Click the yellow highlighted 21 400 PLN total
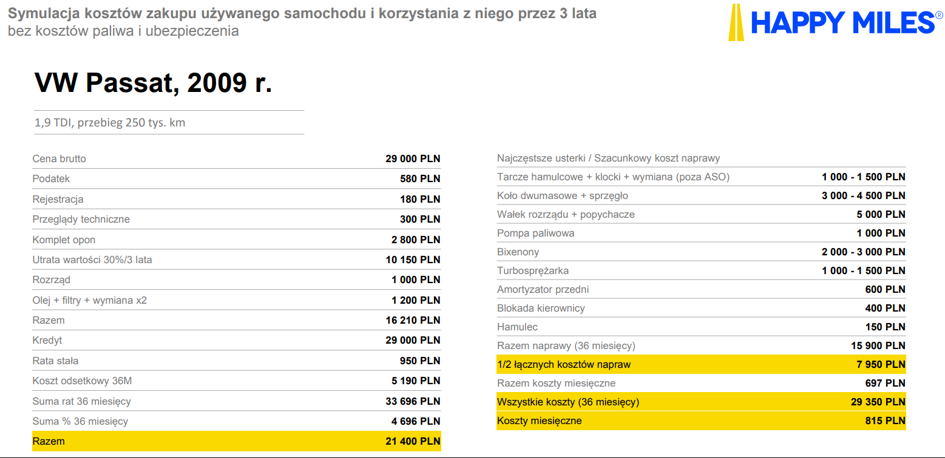This screenshot has height=458, width=945. pyautogui.click(x=411, y=441)
